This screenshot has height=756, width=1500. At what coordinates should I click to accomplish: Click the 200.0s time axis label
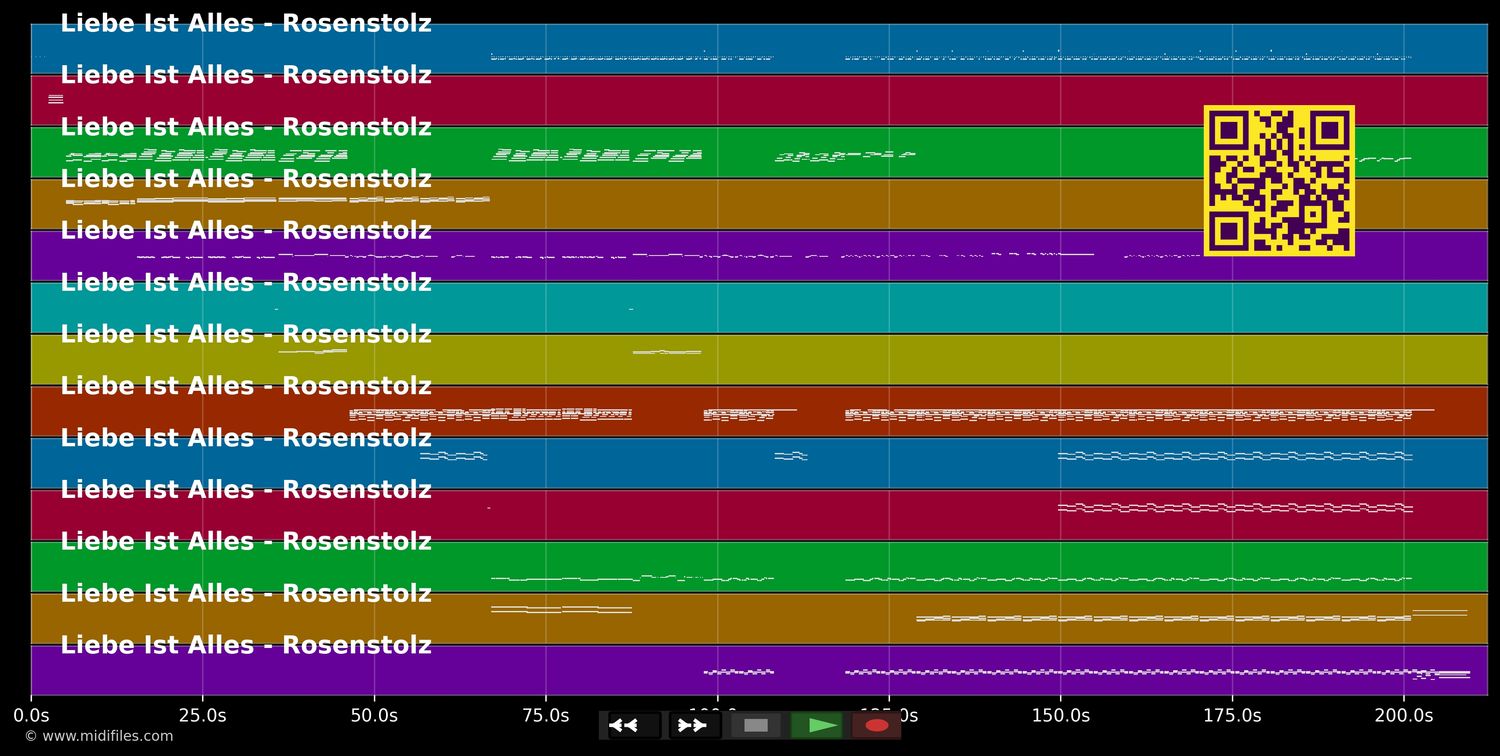click(x=1404, y=715)
